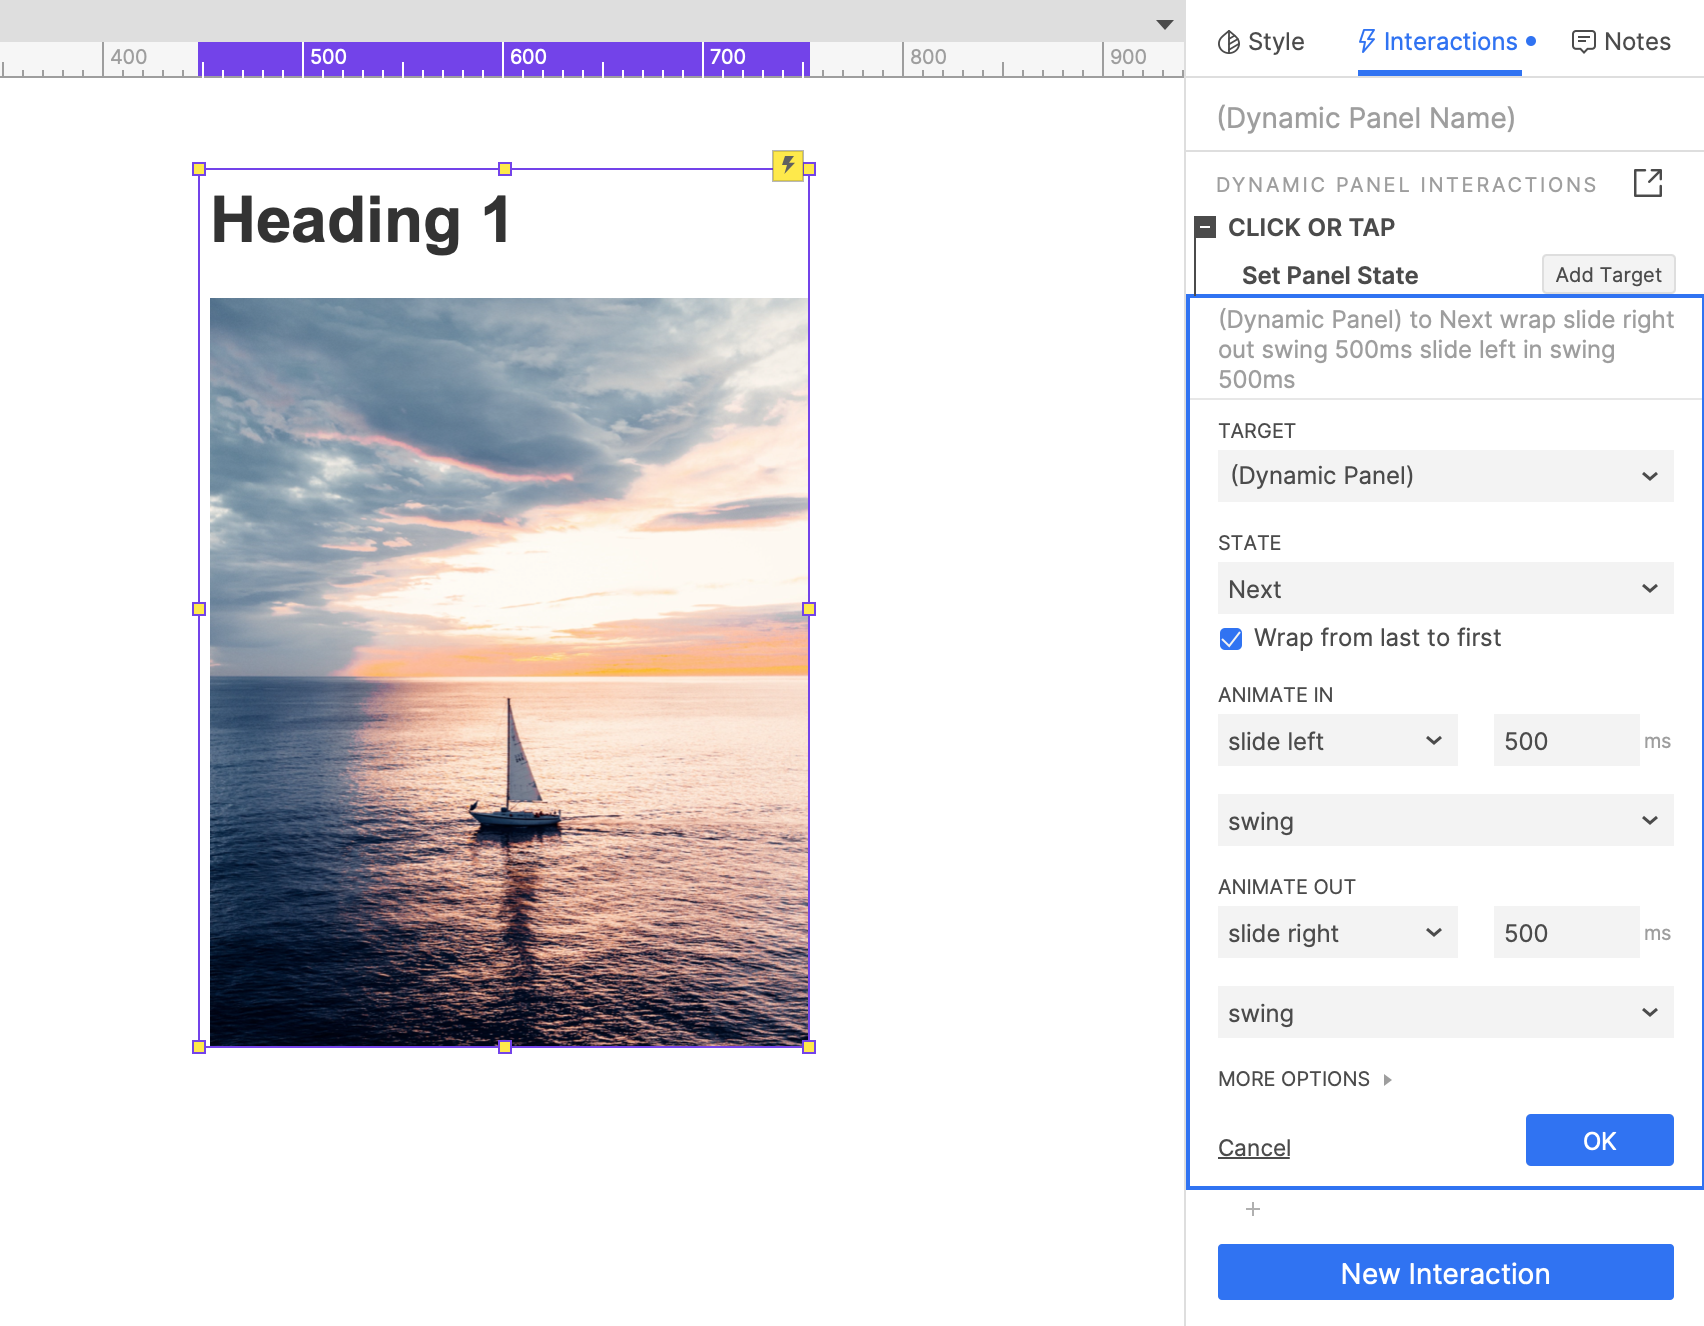The image size is (1704, 1326).
Task: Click the lightning bolt interaction badge on panel
Action: click(788, 165)
